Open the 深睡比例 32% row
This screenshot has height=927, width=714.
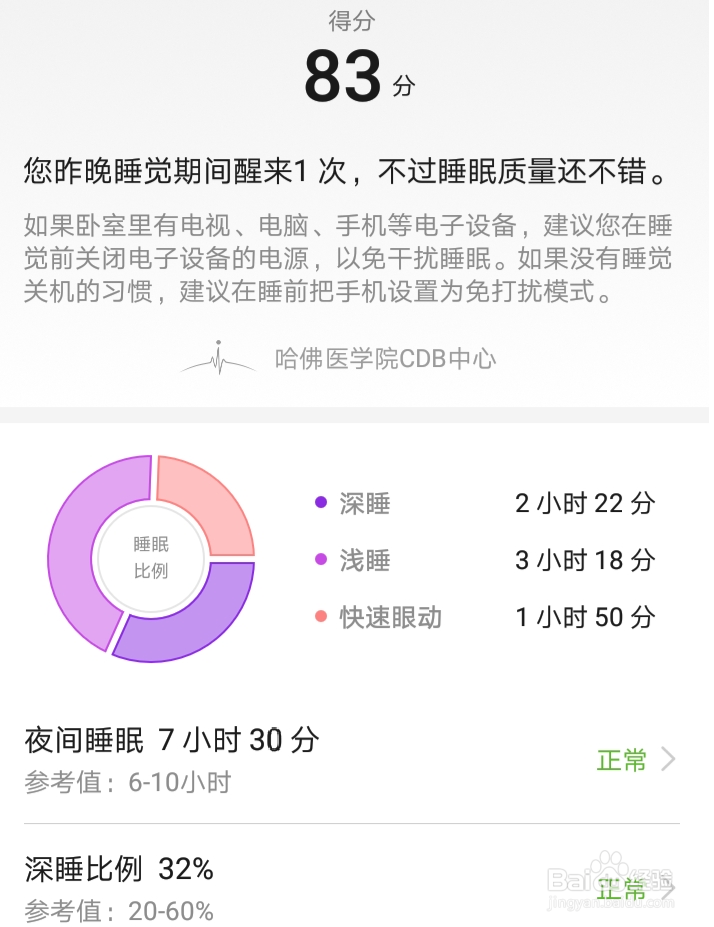352,886
